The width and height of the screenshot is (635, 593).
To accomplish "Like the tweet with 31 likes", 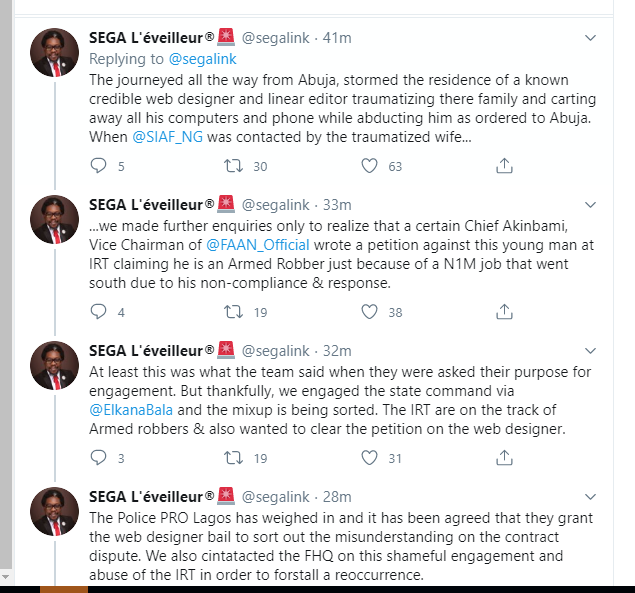I will coord(369,458).
